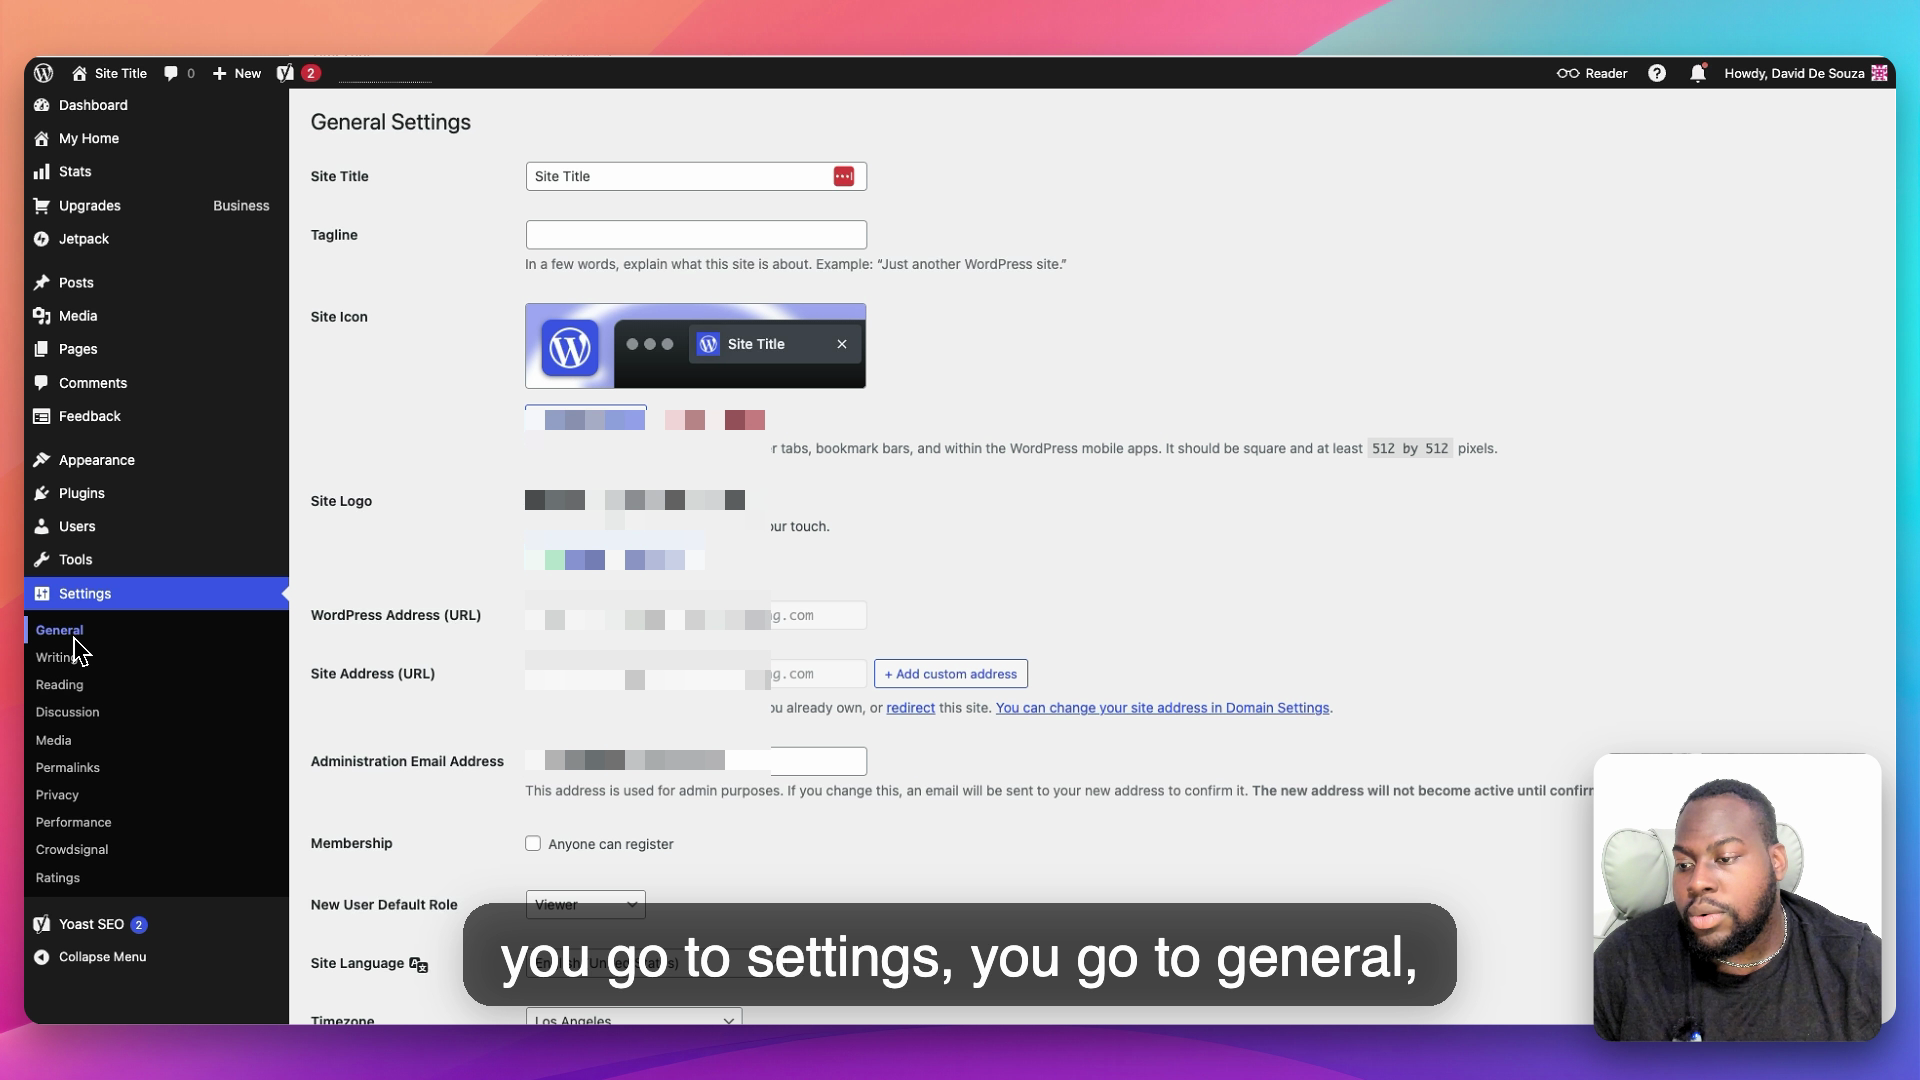This screenshot has width=1920, height=1080.
Task: Open the Permalinks settings submenu
Action: point(67,768)
